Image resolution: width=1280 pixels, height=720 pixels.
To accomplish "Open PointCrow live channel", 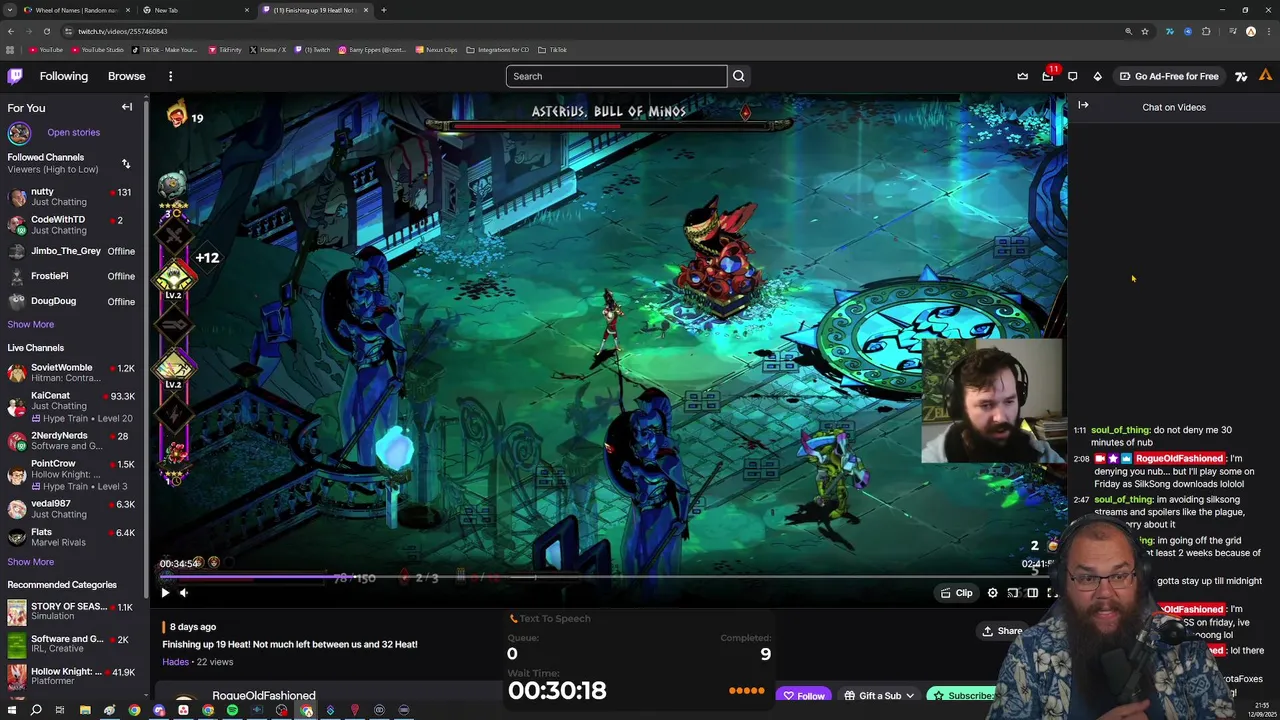I will [70, 474].
